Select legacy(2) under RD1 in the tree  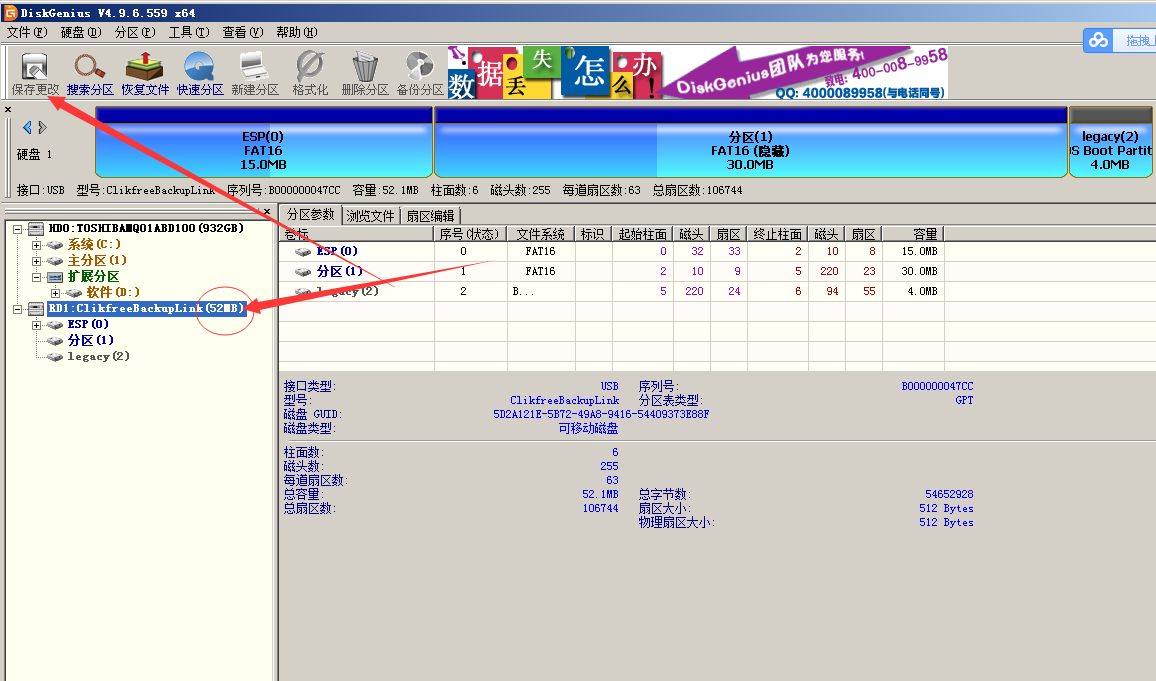click(99, 357)
